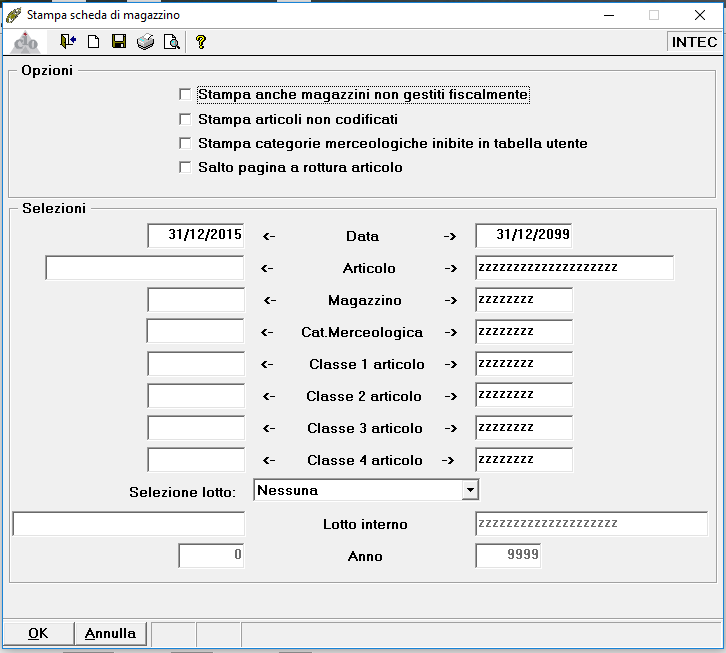
Task: Click the starting Articolo input field
Action: [144, 268]
